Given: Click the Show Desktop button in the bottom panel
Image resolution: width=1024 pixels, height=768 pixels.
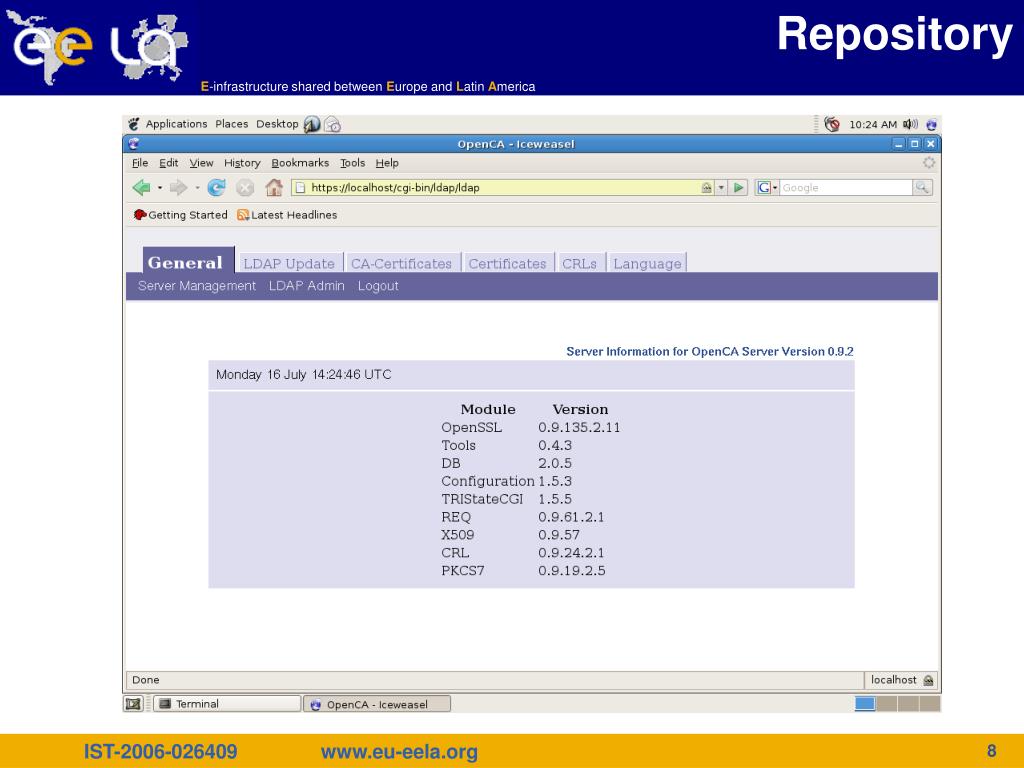Looking at the screenshot, I should click(x=133, y=703).
